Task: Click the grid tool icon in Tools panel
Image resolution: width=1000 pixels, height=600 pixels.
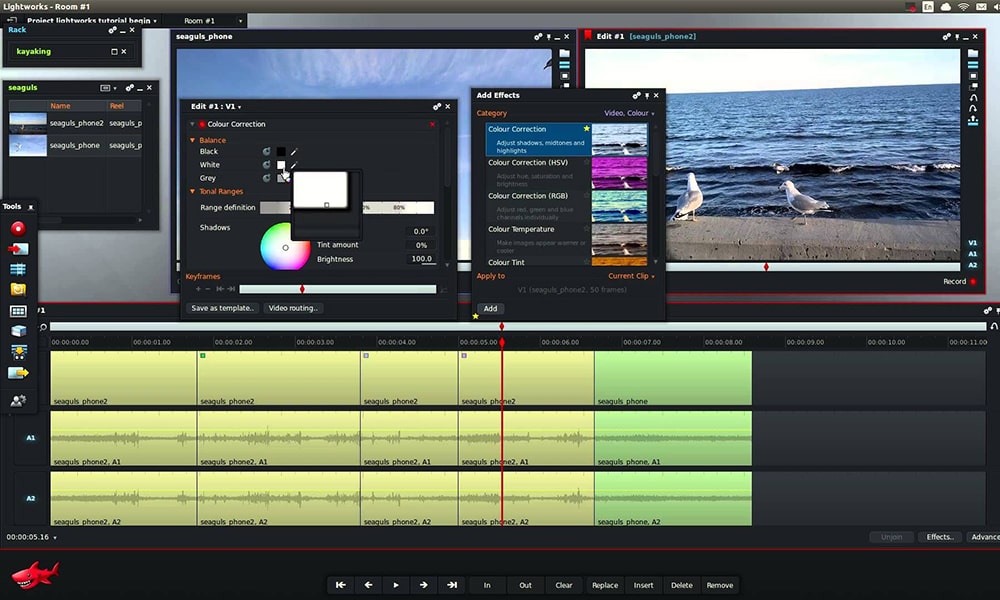Action: [18, 311]
